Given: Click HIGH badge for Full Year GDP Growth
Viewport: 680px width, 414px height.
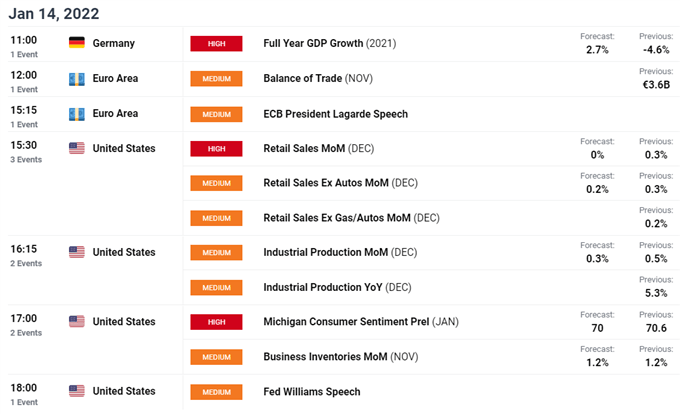Looking at the screenshot, I should coord(216,43).
